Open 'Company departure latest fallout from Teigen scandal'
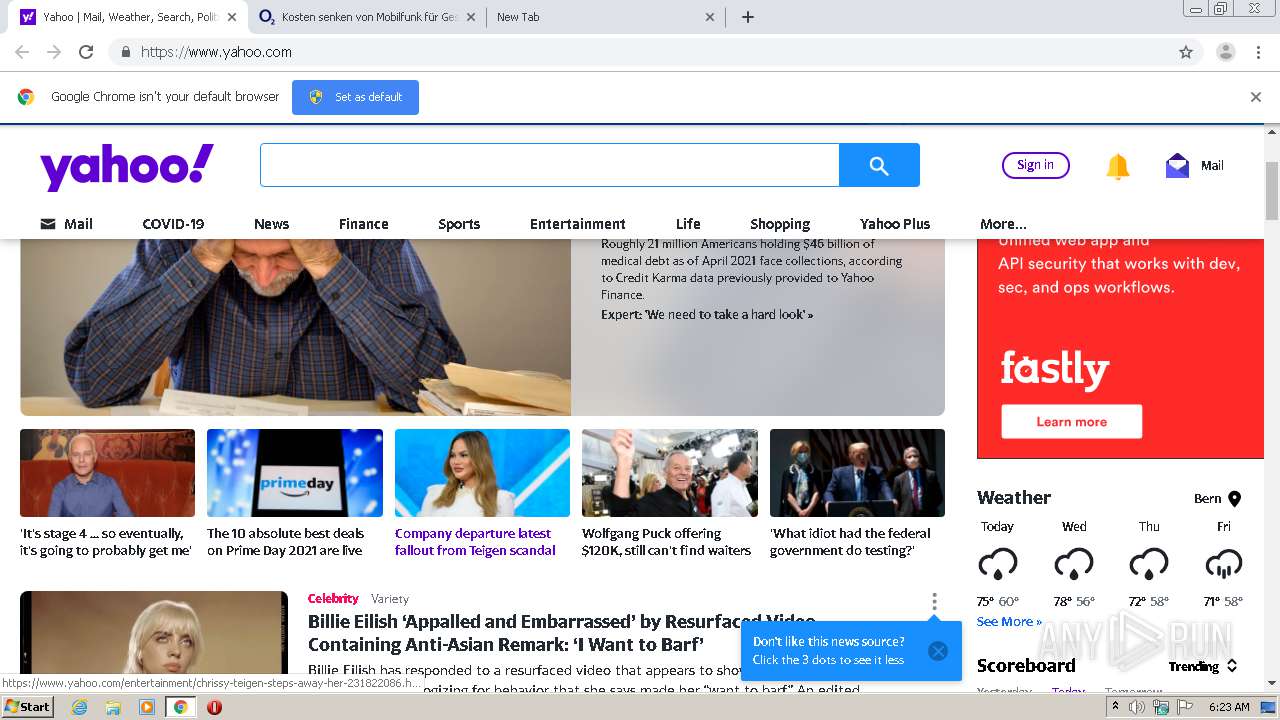 475,542
